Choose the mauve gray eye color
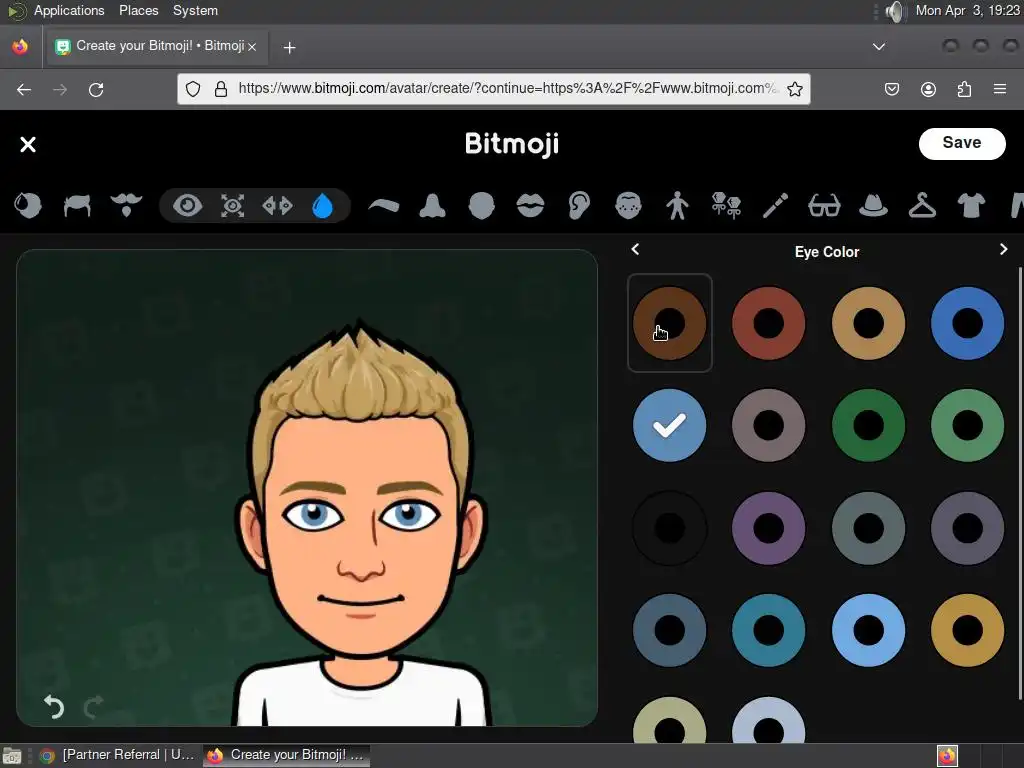Image resolution: width=1024 pixels, height=768 pixels. coord(769,425)
